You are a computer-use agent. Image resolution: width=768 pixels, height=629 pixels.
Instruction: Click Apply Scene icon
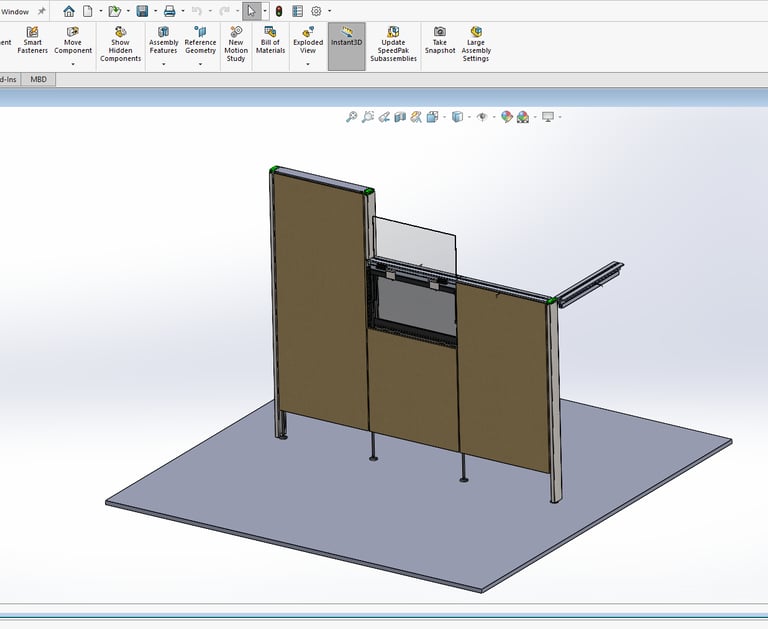pos(523,117)
